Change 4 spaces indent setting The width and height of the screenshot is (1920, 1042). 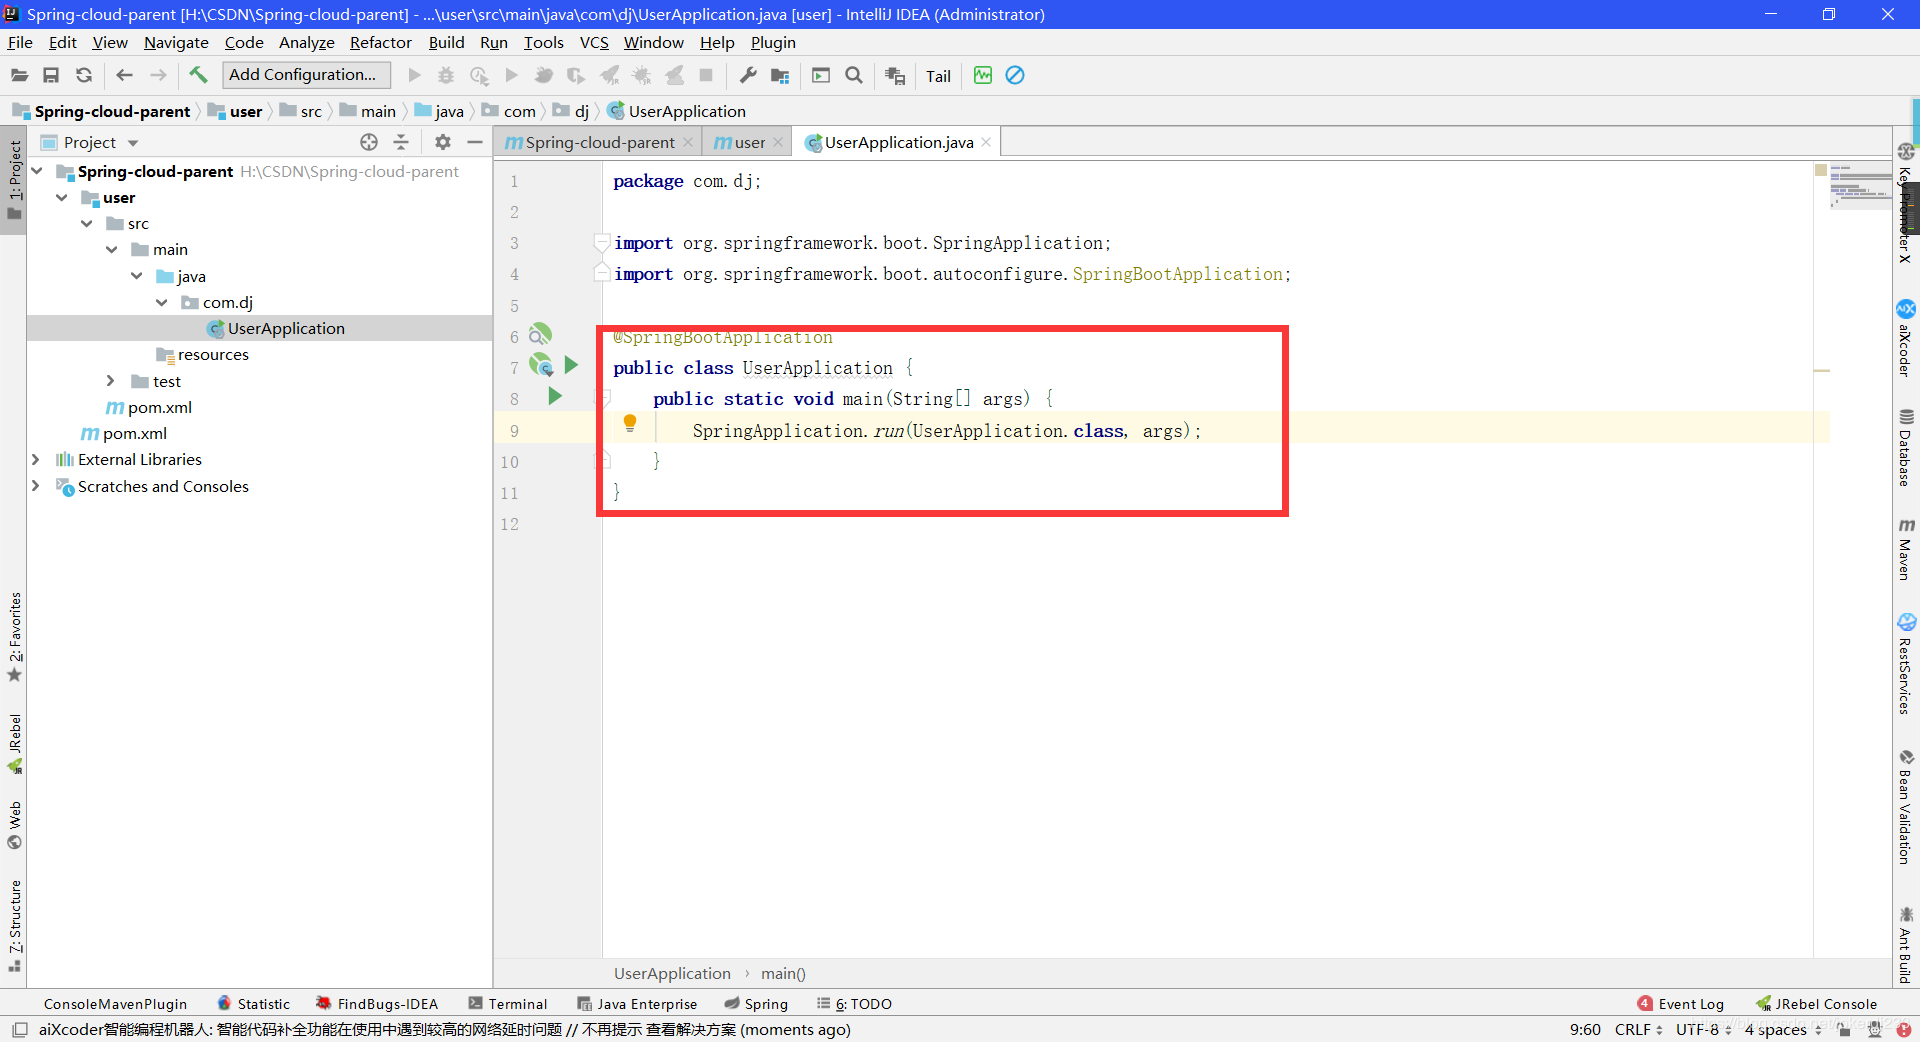point(1783,1029)
